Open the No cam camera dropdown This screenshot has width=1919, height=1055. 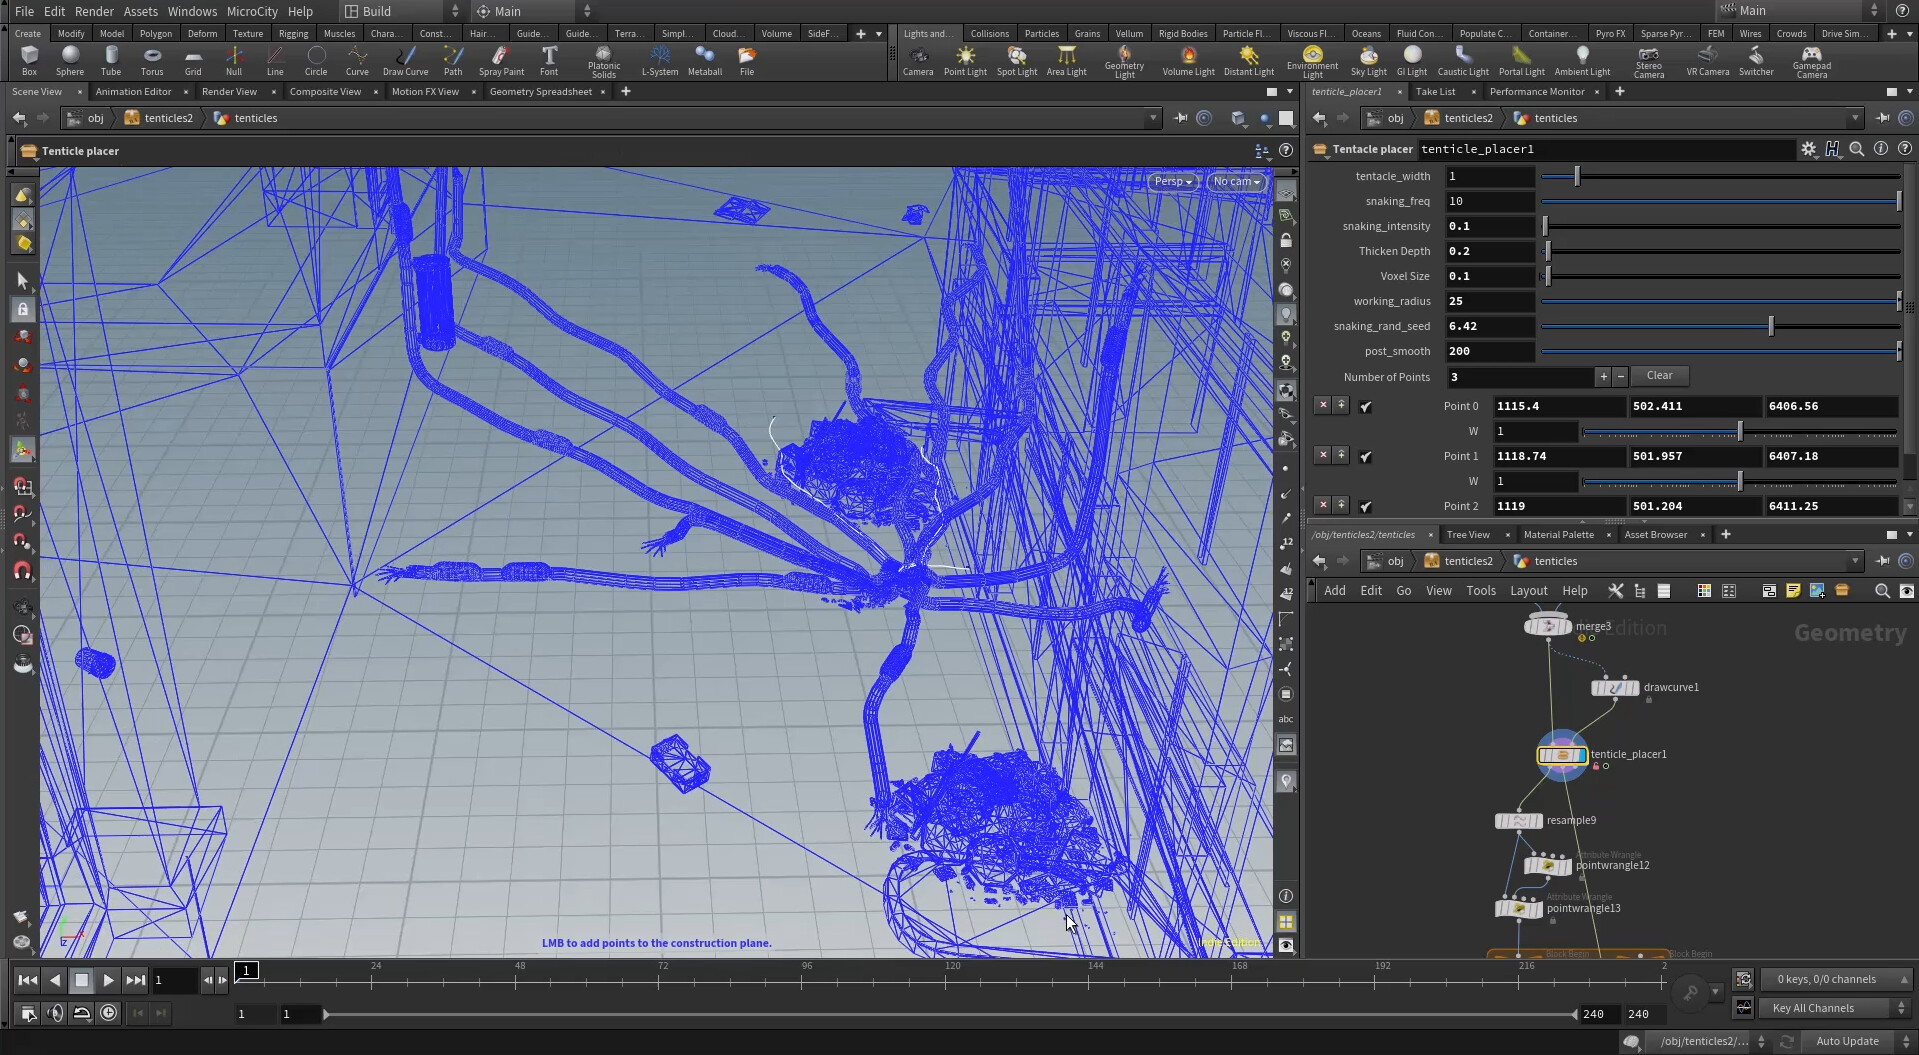coord(1236,182)
